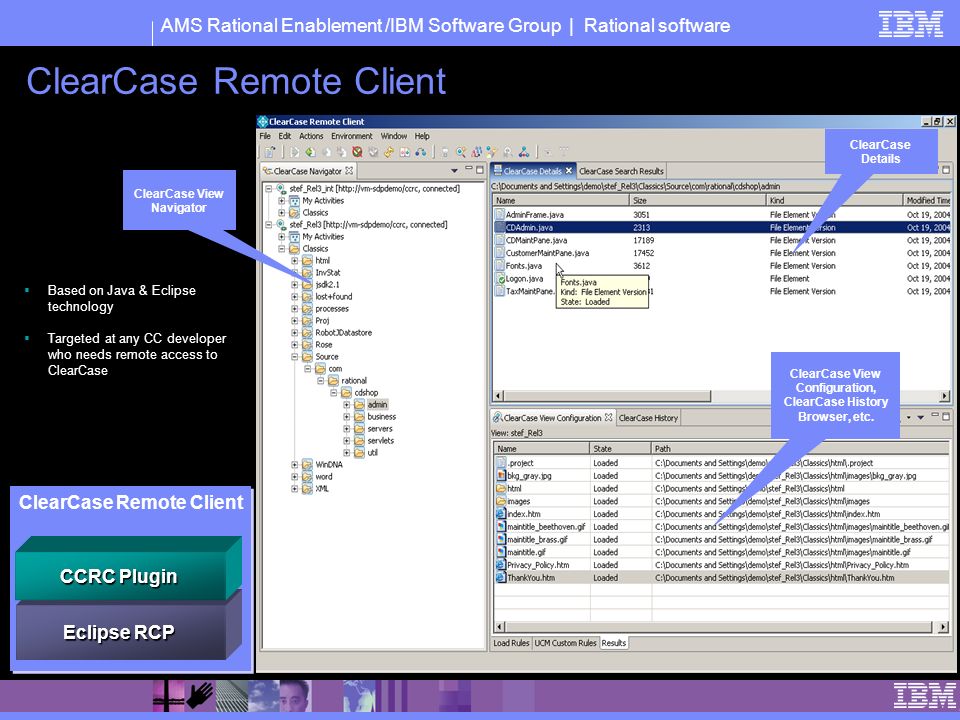Click the new view clipboard toolbar icon
This screenshot has height=720, width=960.
[270, 152]
